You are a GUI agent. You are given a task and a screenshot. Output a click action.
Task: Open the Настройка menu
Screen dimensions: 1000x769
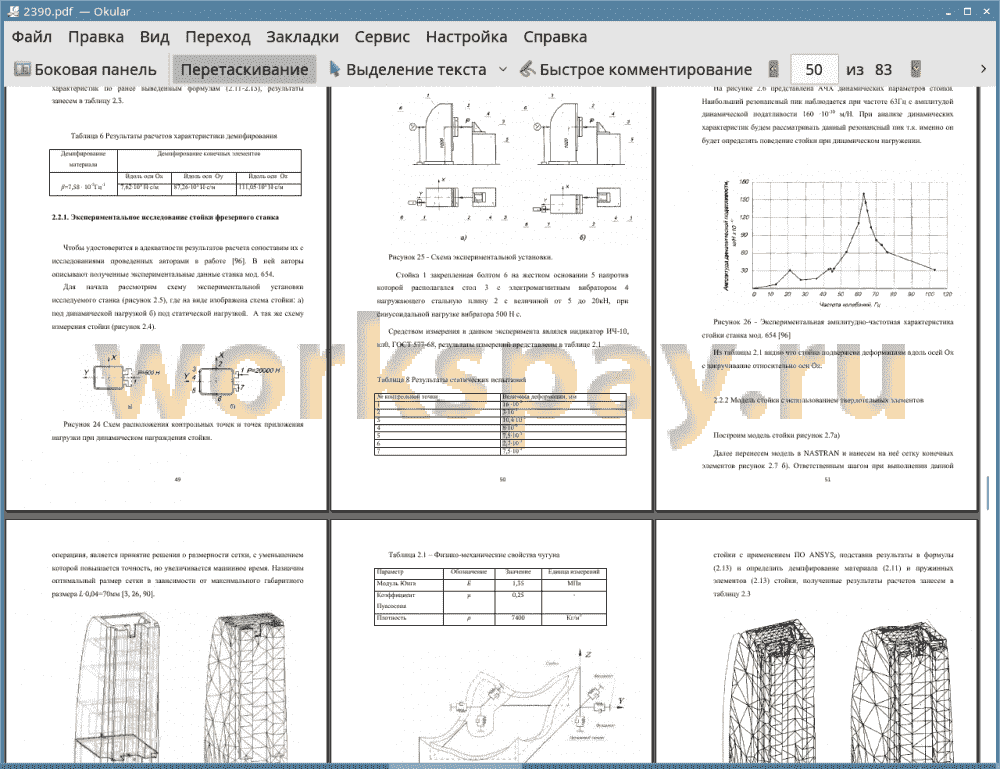point(466,37)
